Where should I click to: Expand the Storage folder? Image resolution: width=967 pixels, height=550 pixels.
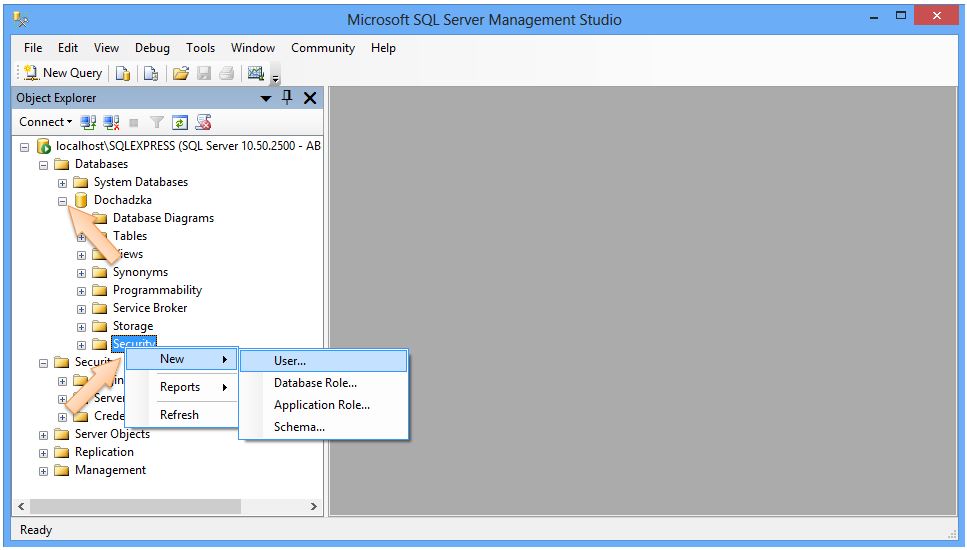[x=81, y=327]
